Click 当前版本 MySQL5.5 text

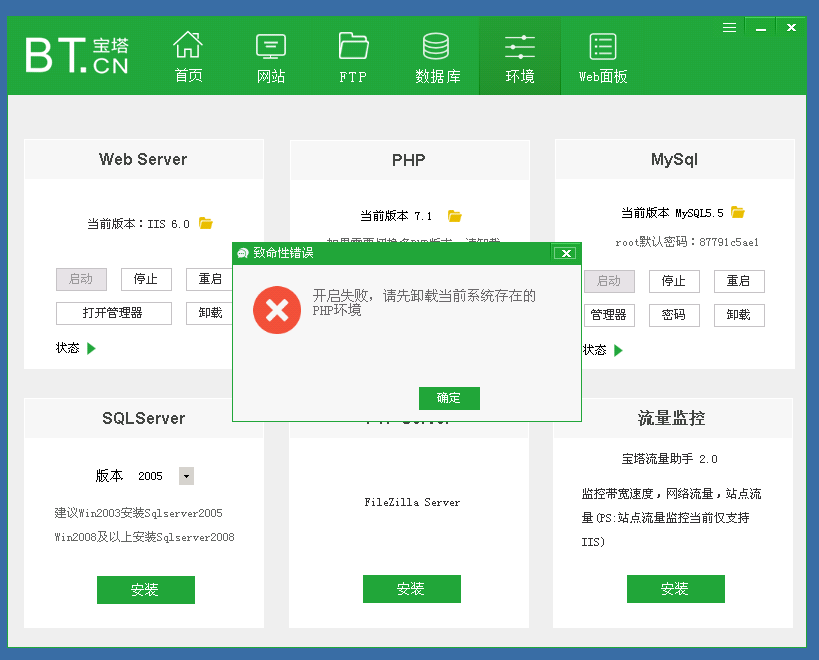[672, 213]
